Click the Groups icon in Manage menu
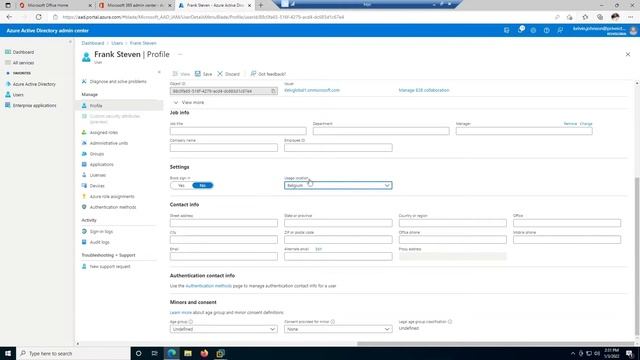Image resolution: width=640 pixels, height=360 pixels. coord(84,153)
